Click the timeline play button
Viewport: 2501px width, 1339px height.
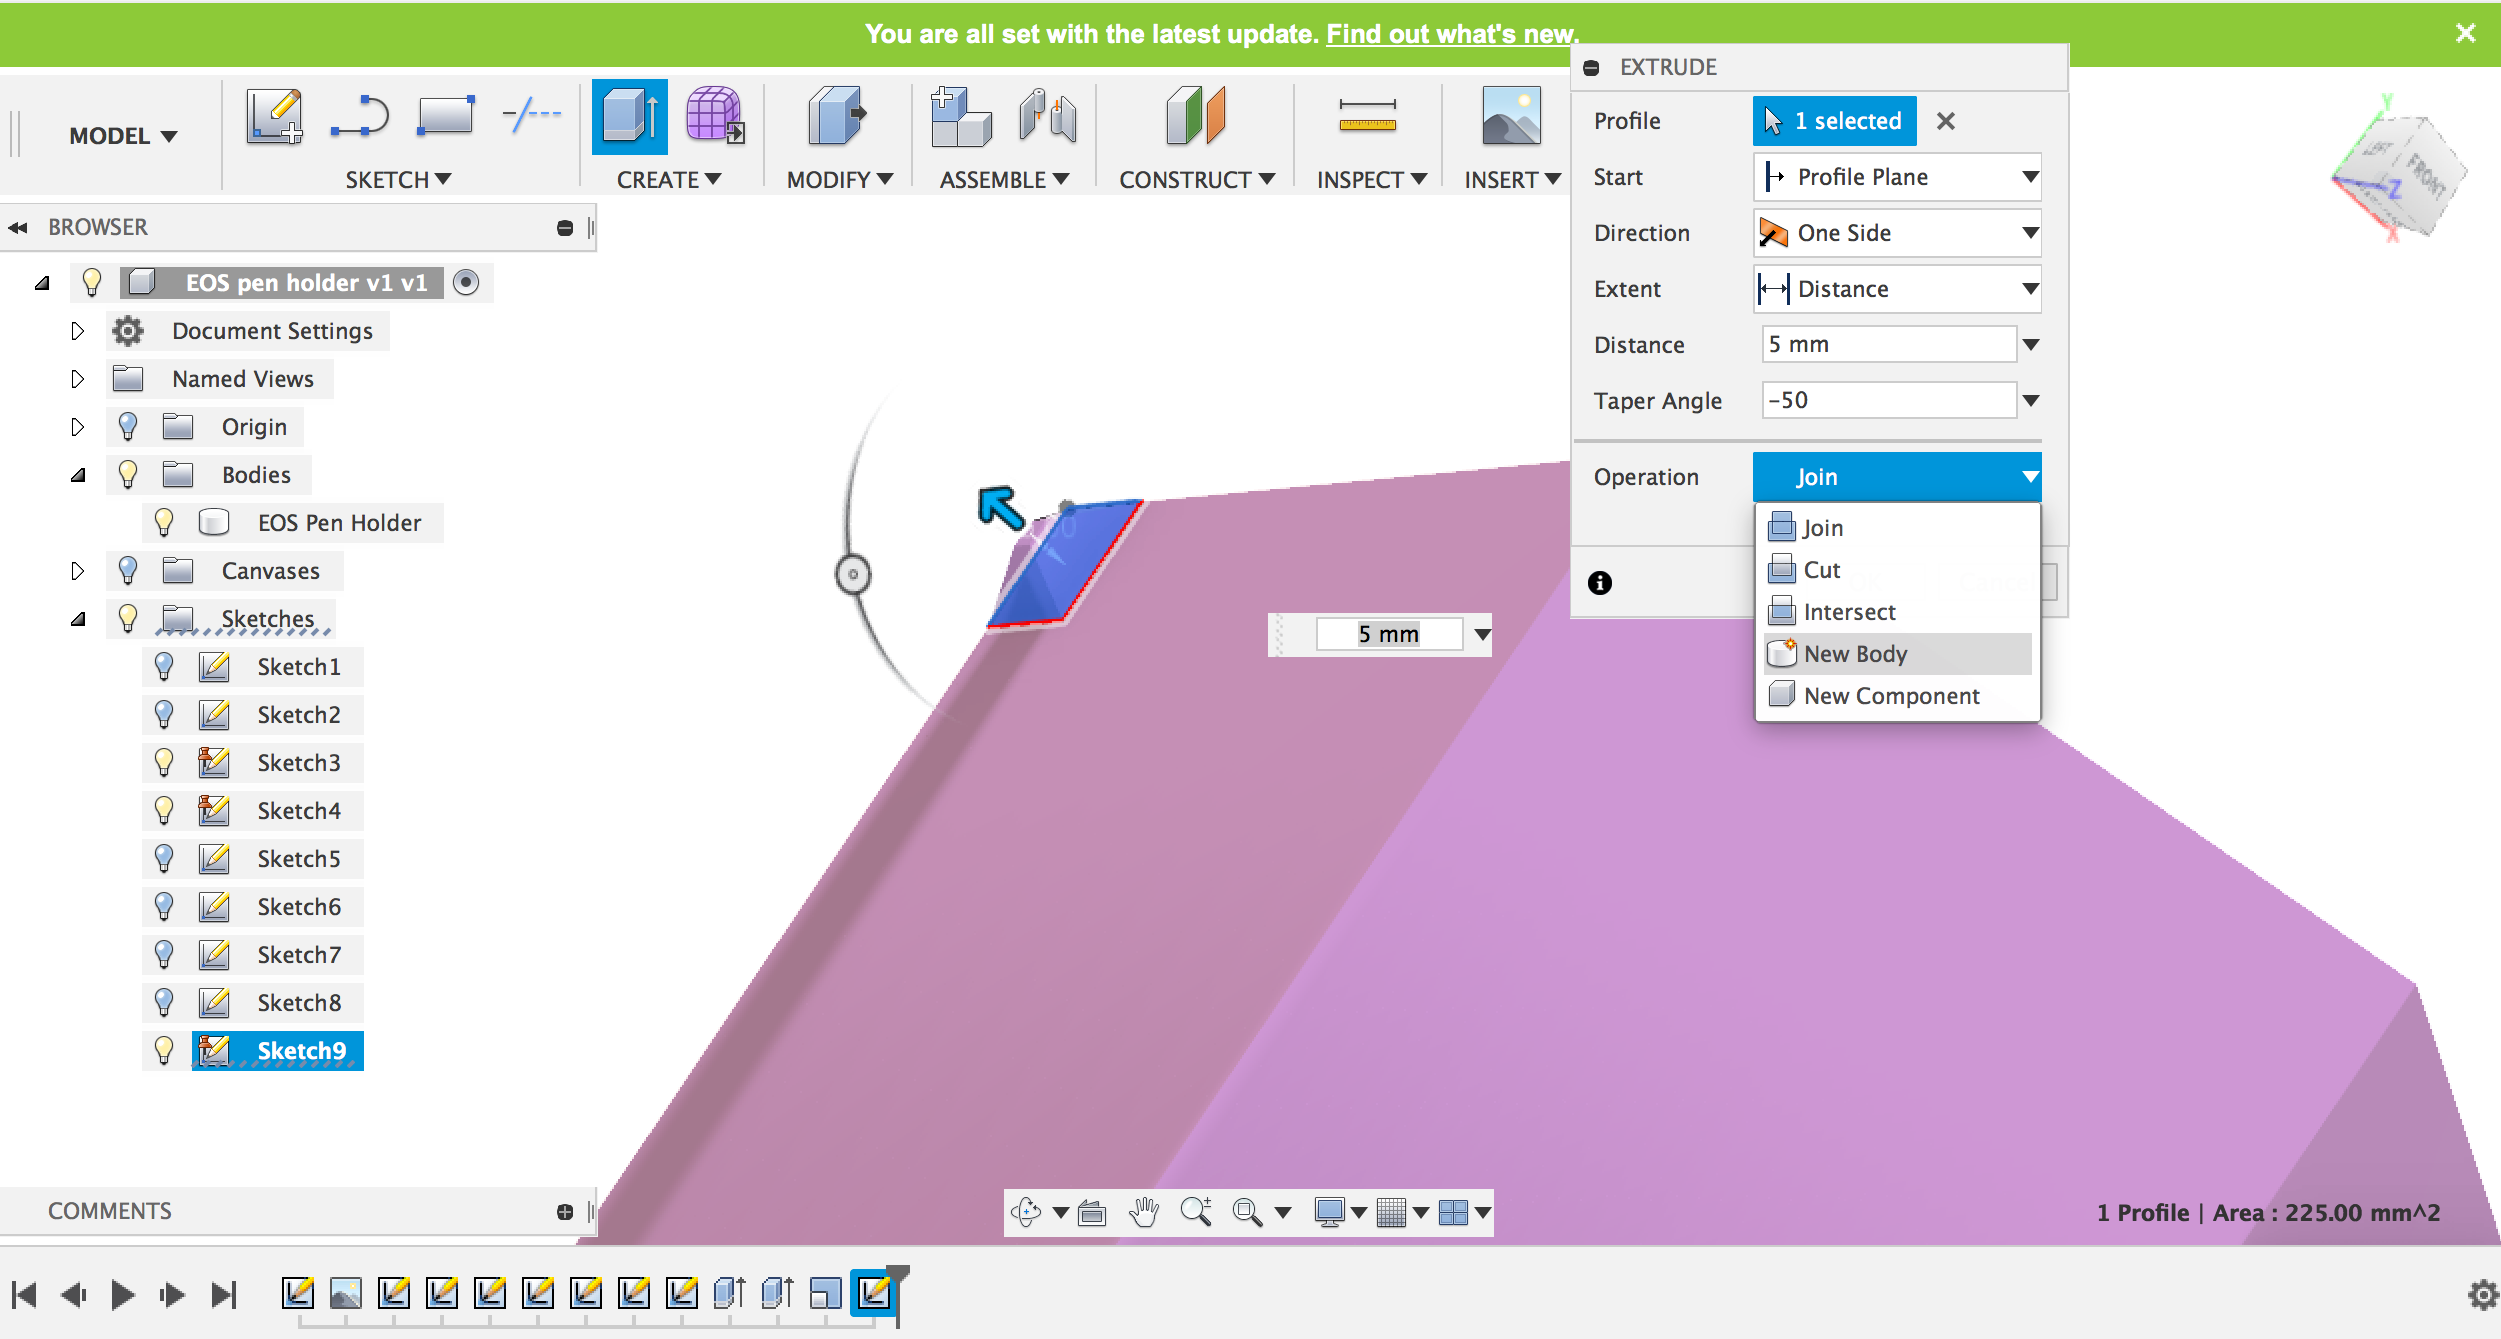click(122, 1295)
